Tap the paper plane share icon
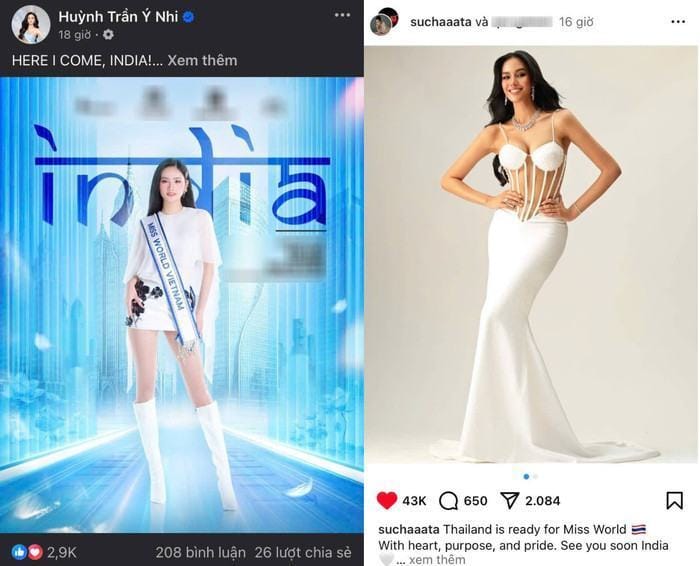Screen dimensions: 700x566 [x=509, y=500]
